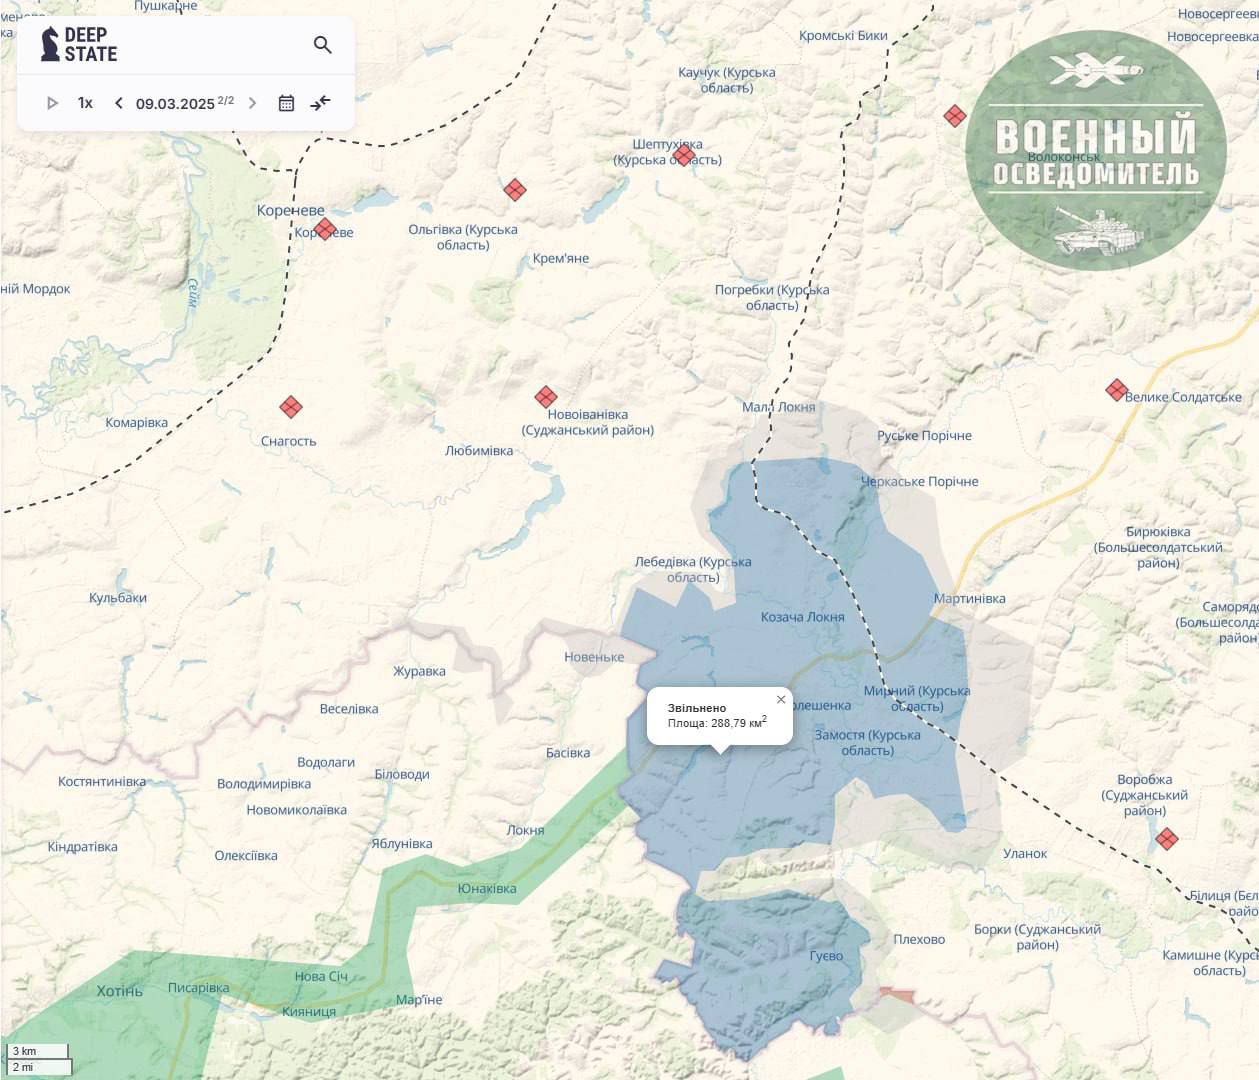1259x1080 pixels.
Task: Click the Уланок label
Action: [x=1025, y=853]
